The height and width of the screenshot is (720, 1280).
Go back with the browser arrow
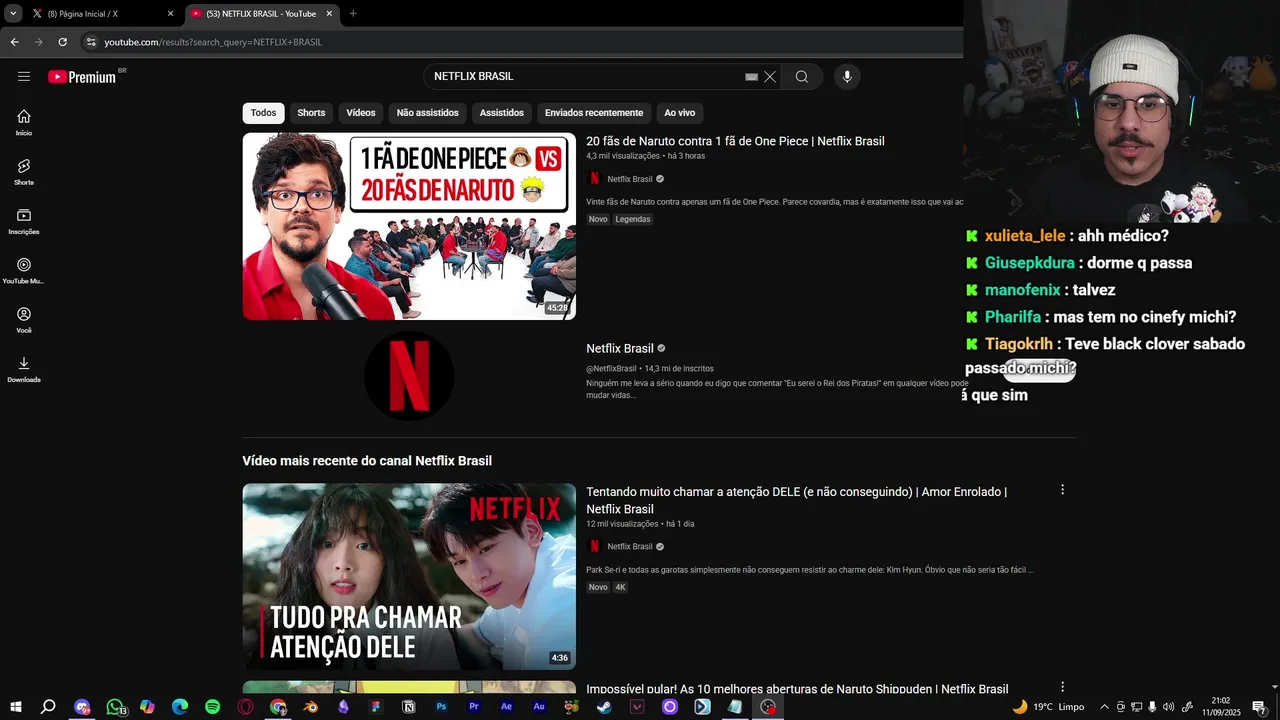tap(14, 42)
